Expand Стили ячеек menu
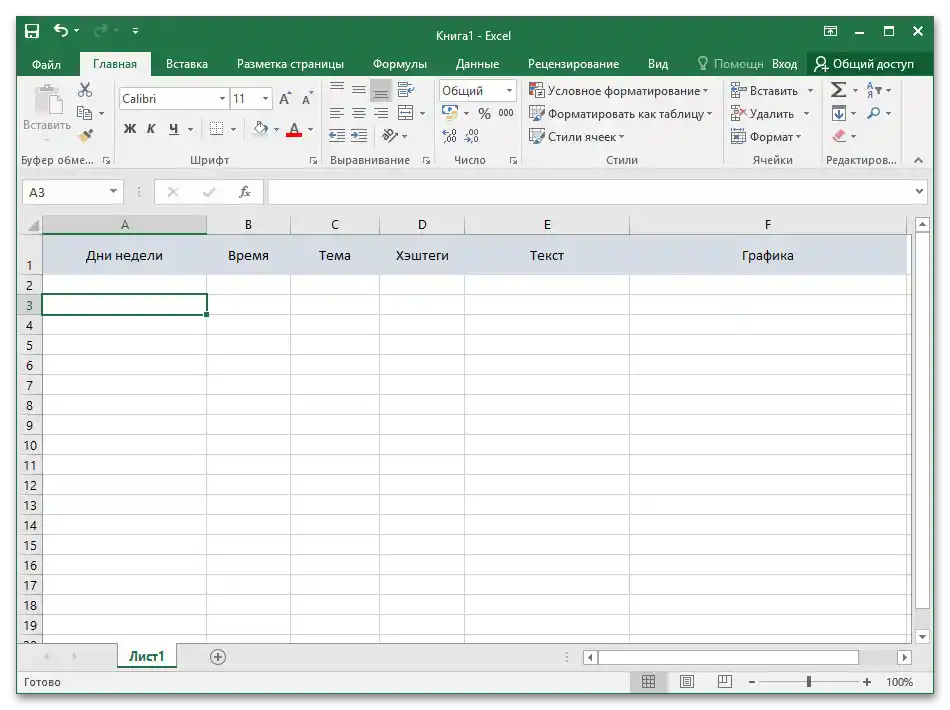The height and width of the screenshot is (710, 950). pyautogui.click(x=576, y=136)
